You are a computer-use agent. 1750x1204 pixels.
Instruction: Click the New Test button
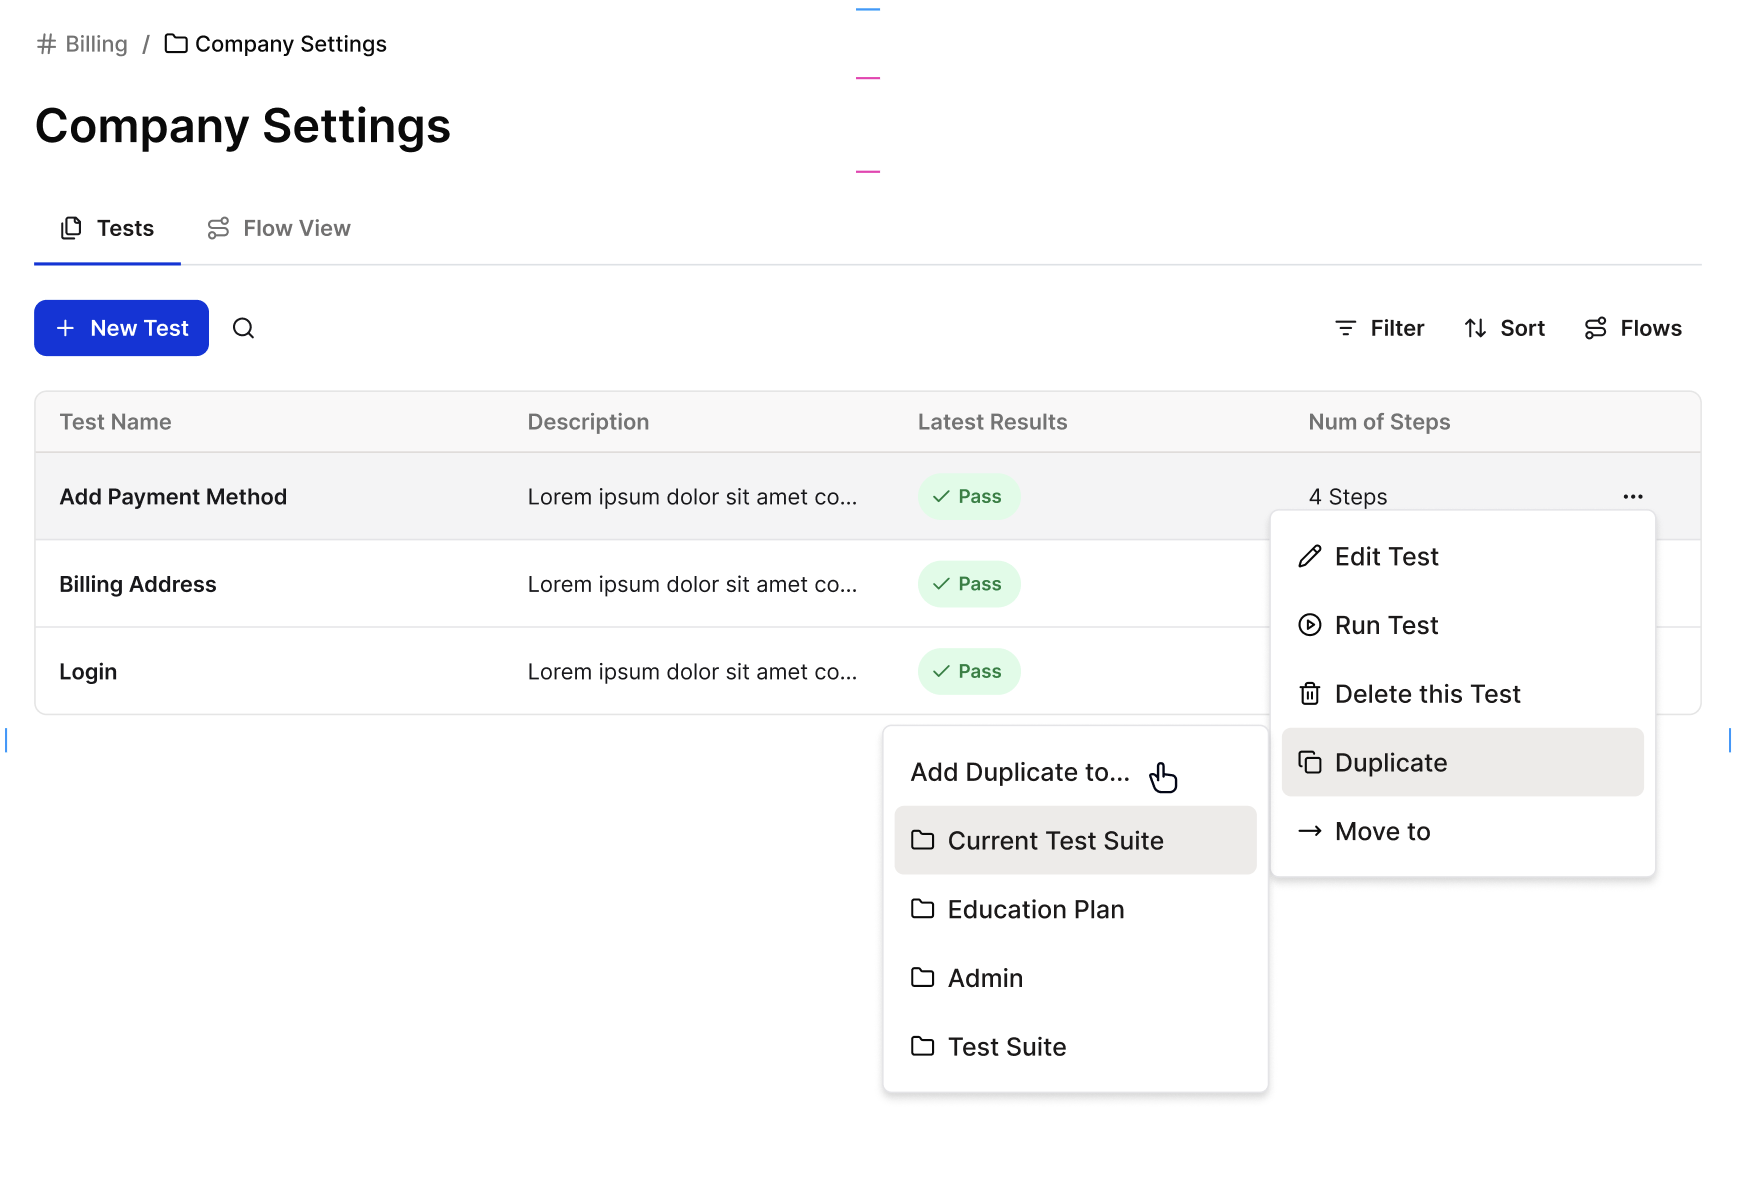tap(121, 328)
